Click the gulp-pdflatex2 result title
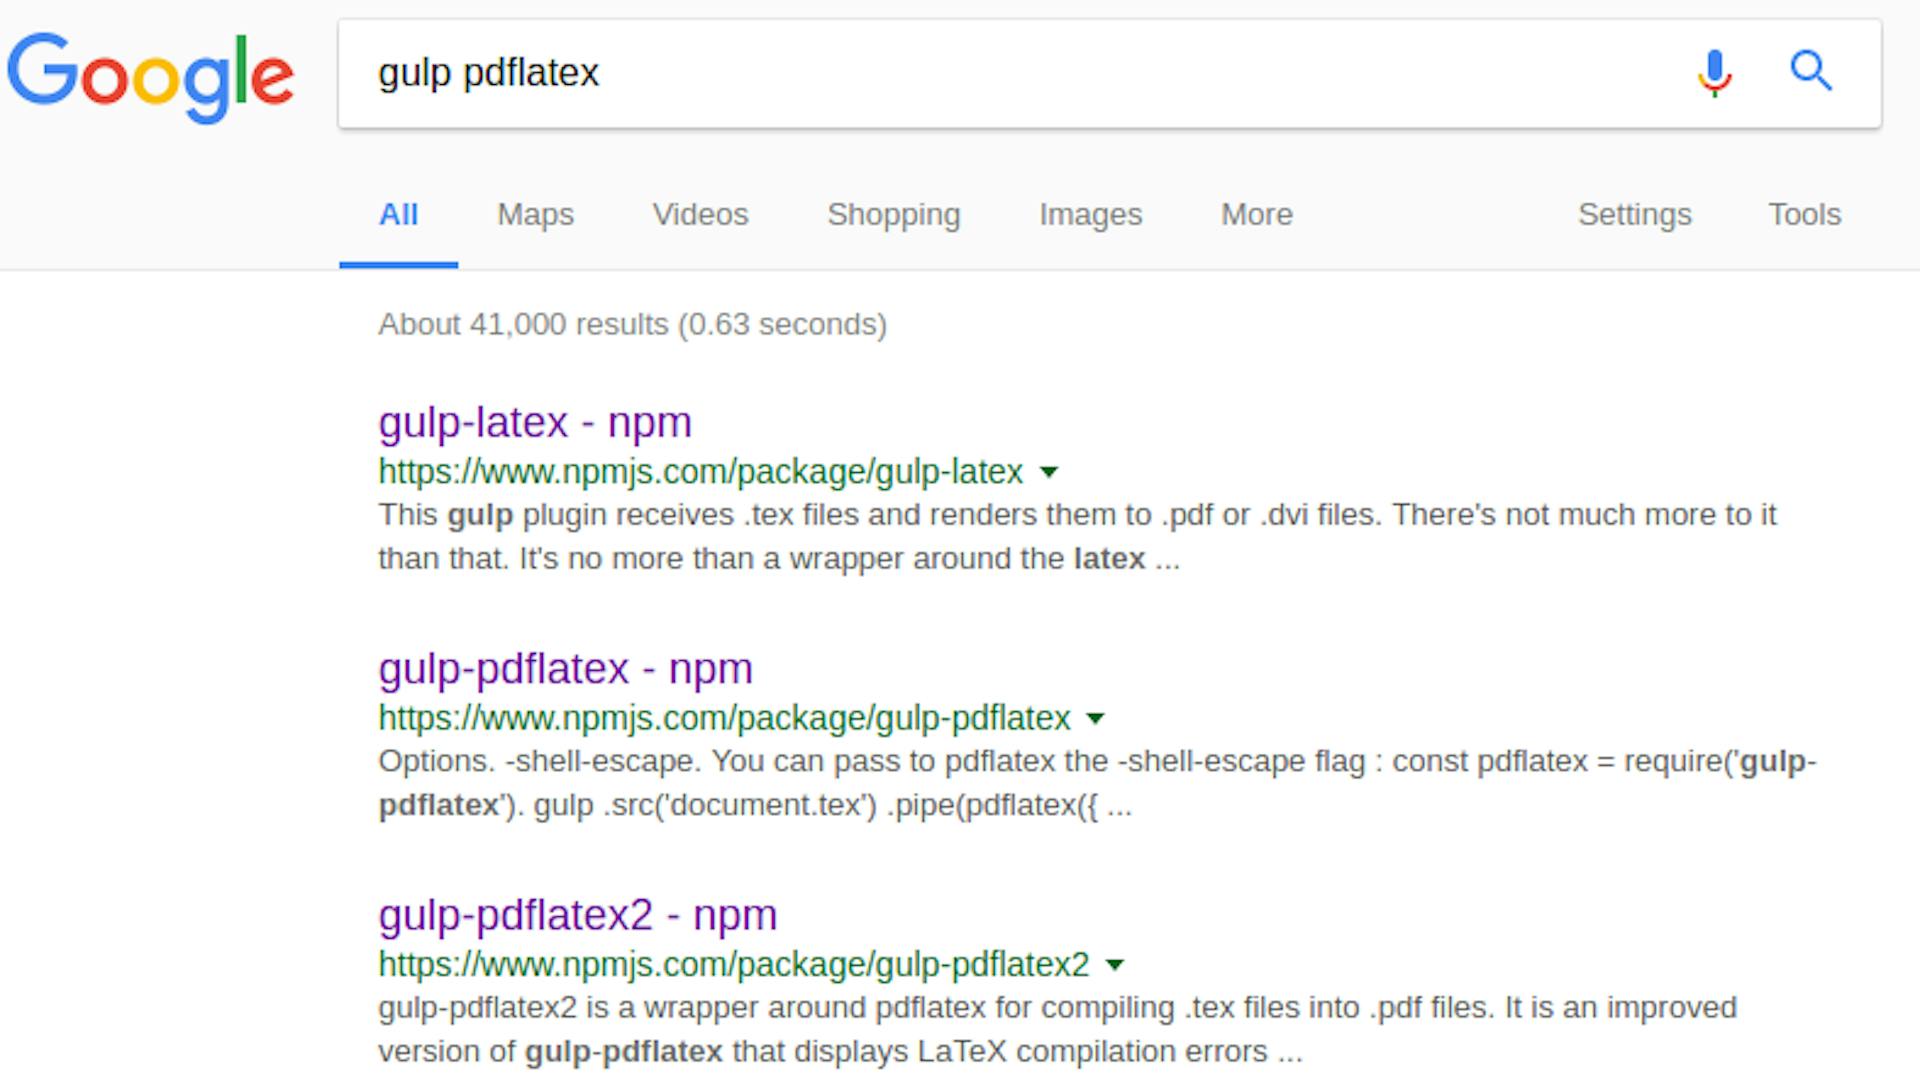The width and height of the screenshot is (1920, 1091). [x=578, y=914]
